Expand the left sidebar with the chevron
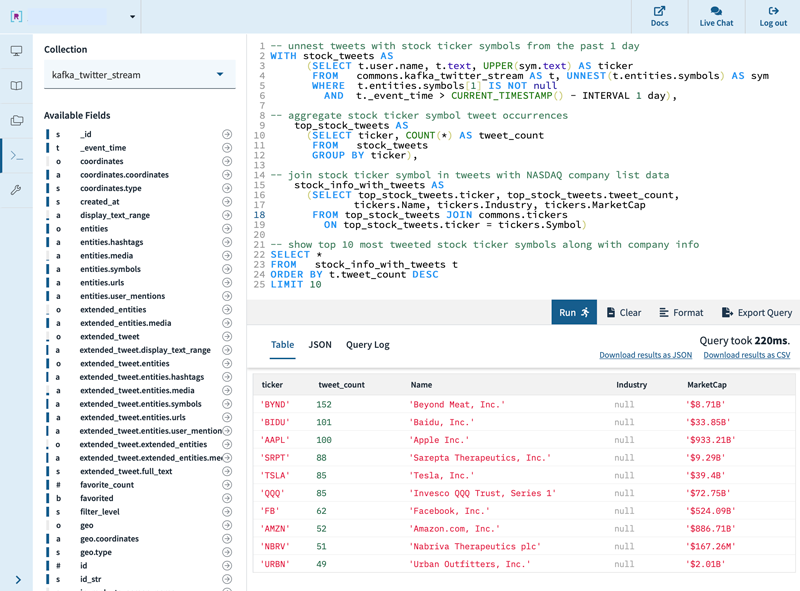The width and height of the screenshot is (800, 591). point(18,580)
